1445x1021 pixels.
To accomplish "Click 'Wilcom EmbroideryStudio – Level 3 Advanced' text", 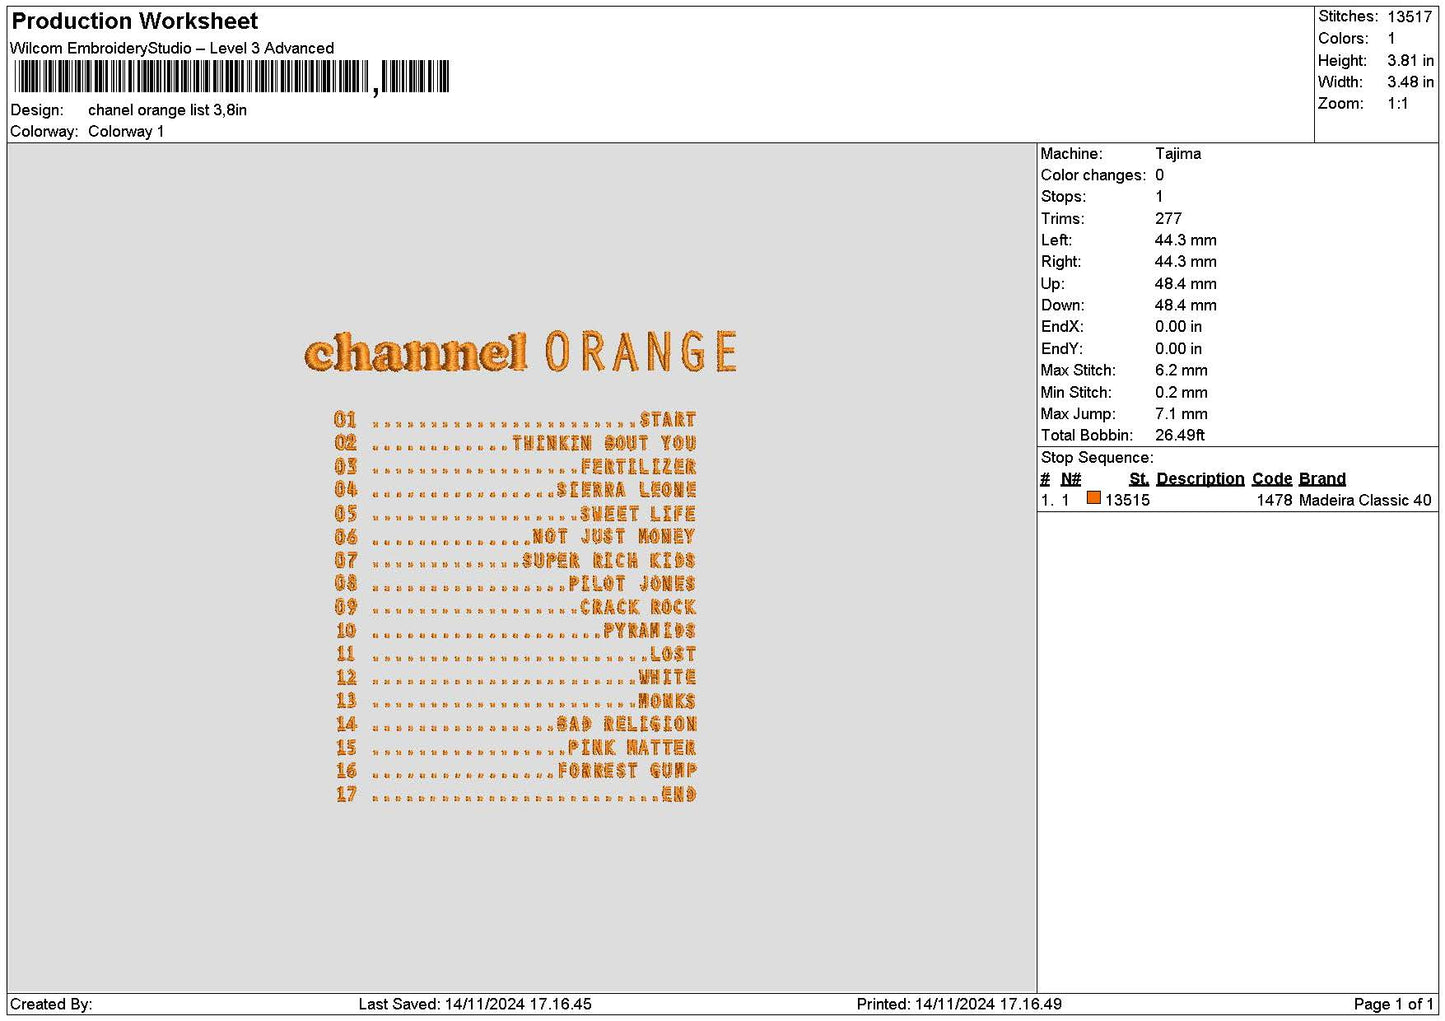I will pos(172,48).
